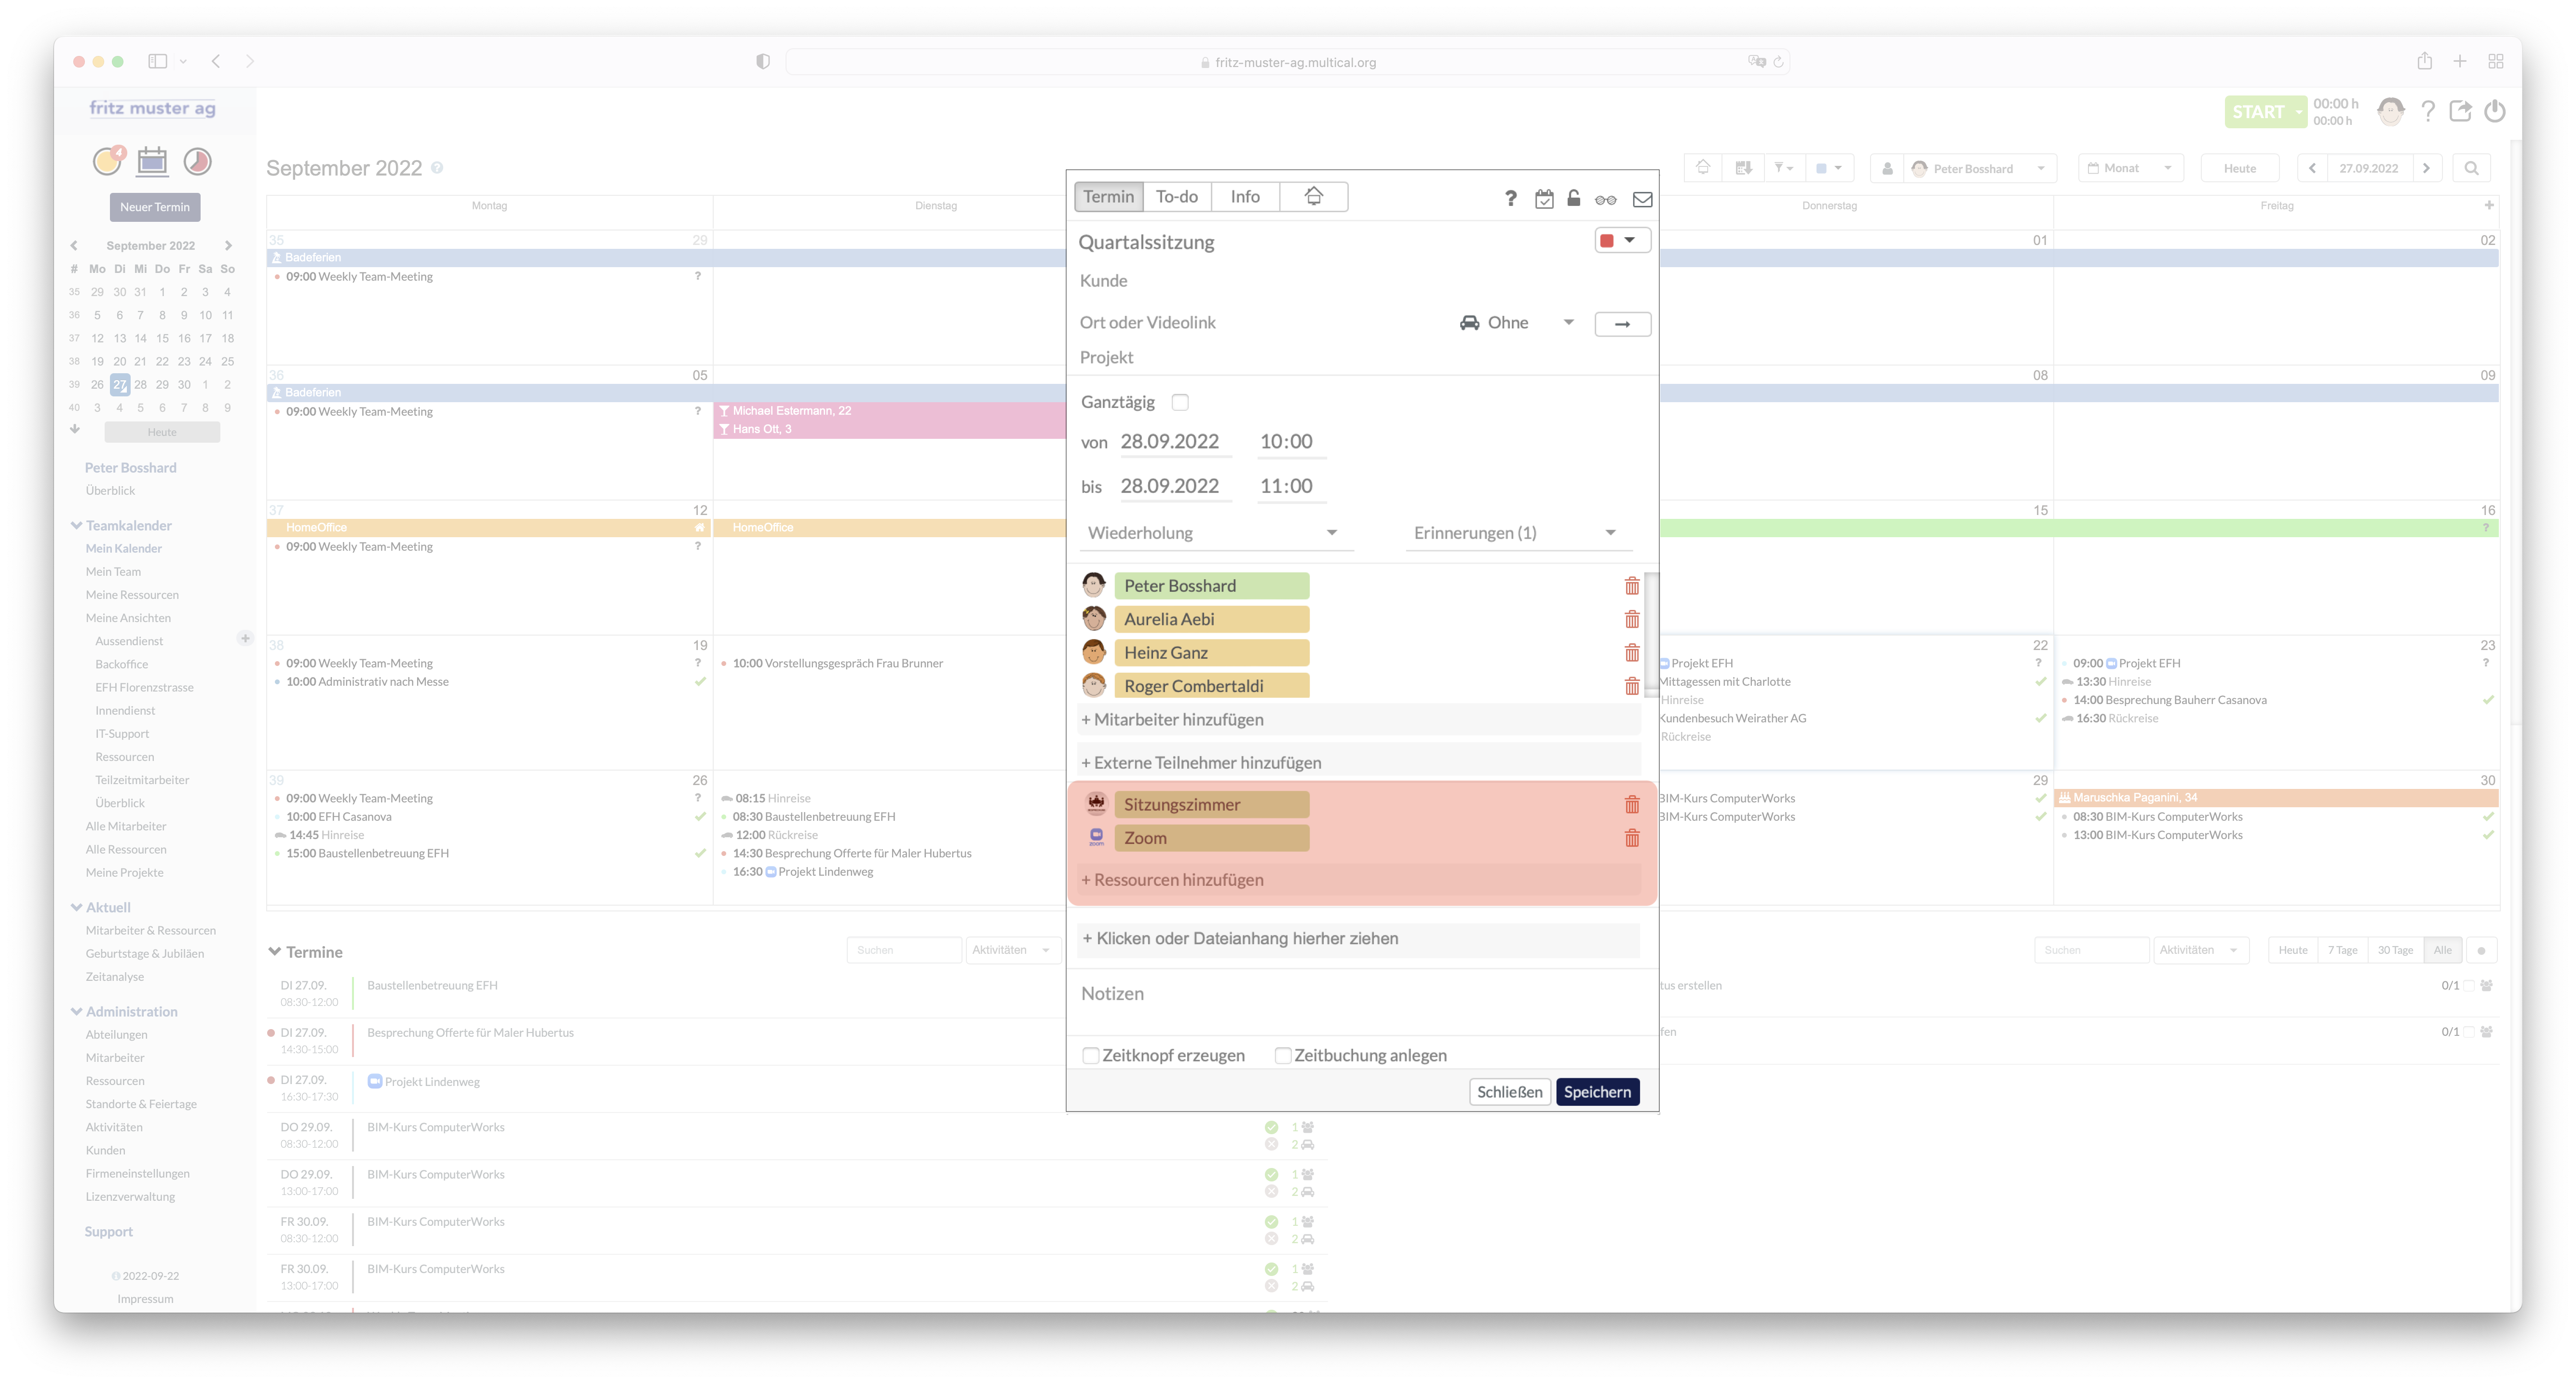Delete Peter Bosshard via trash icon
2576x1384 pixels.
(x=1632, y=585)
